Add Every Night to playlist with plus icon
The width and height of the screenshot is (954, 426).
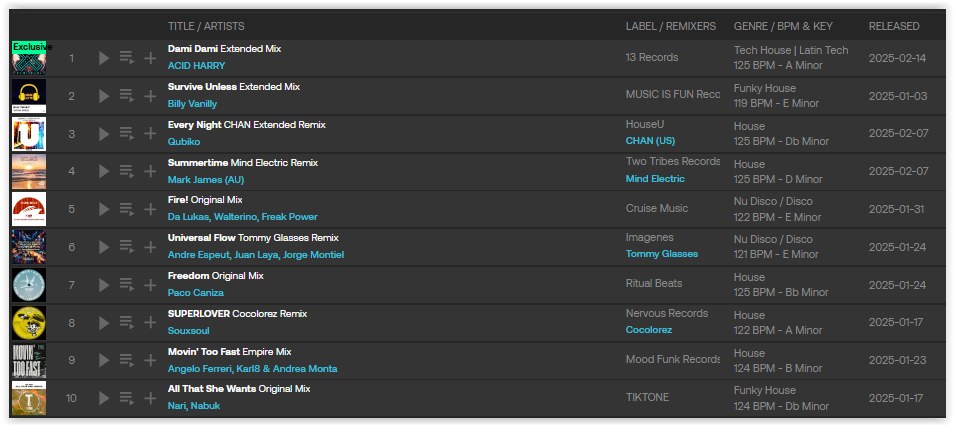pos(150,134)
